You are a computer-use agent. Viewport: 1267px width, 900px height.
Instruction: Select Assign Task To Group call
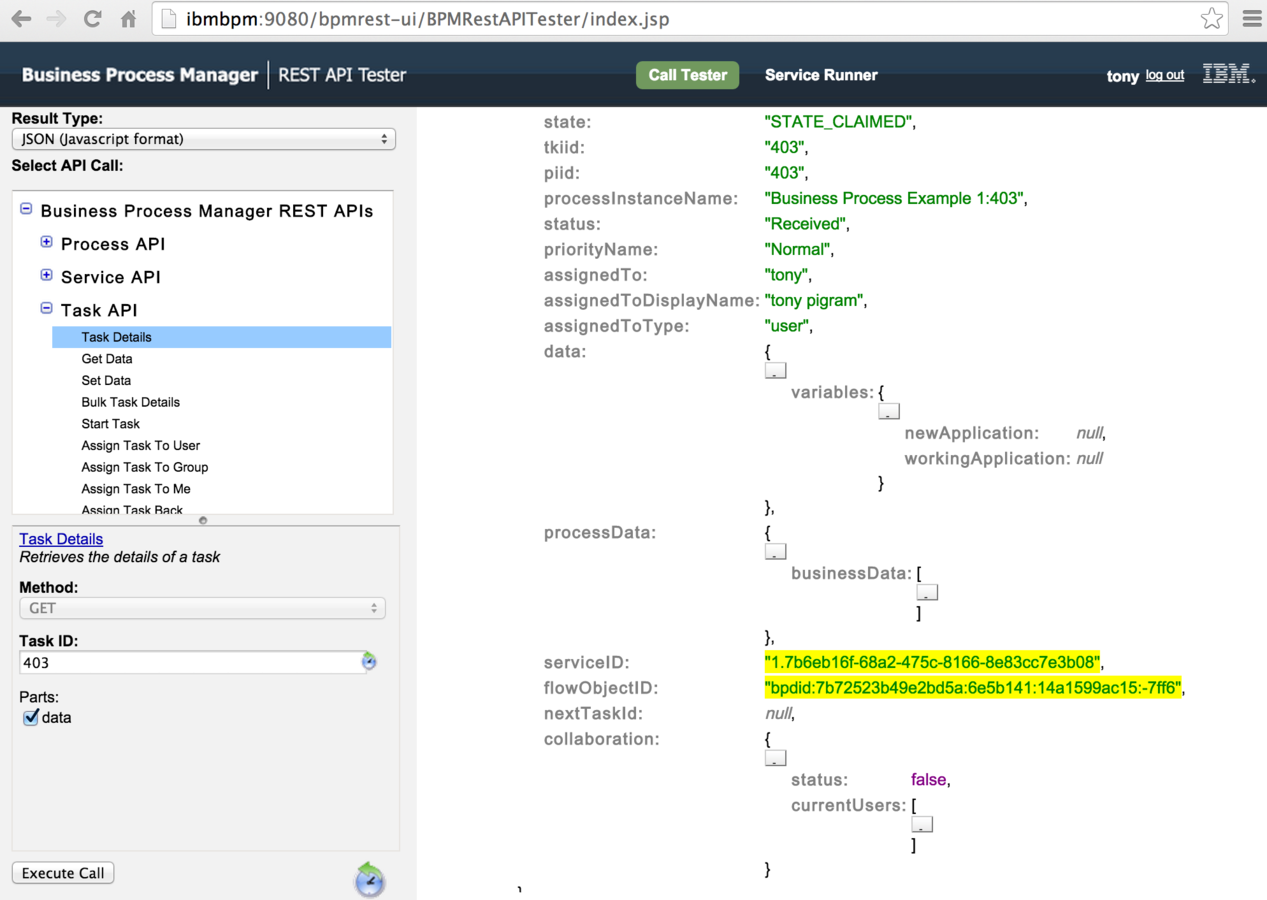pyautogui.click(x=145, y=467)
